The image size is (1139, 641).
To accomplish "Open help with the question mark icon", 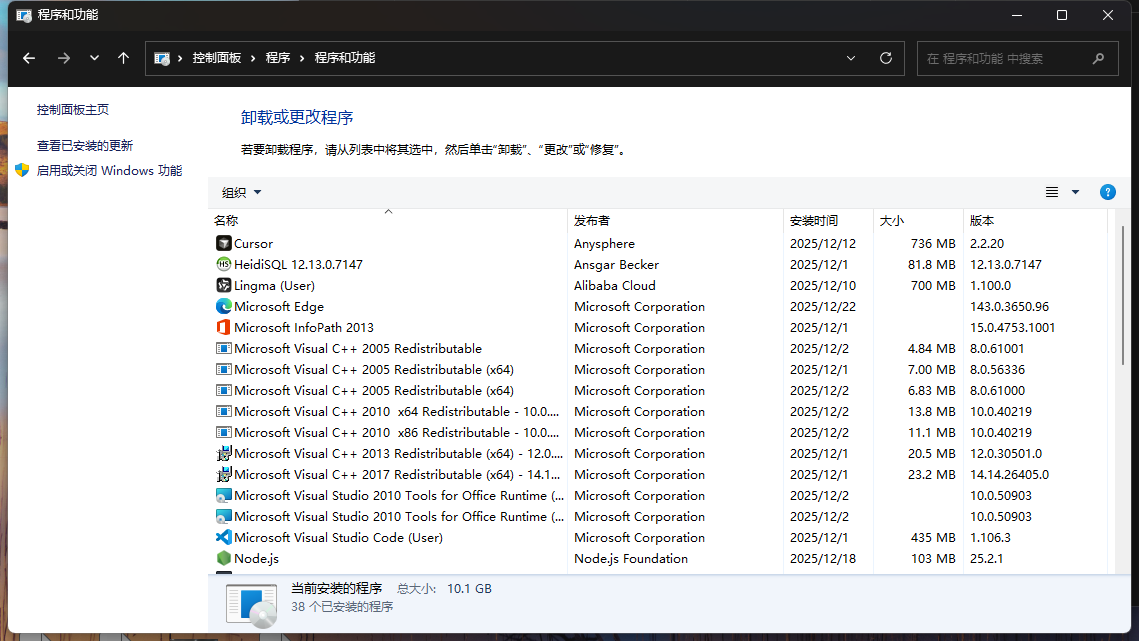I will [x=1107, y=192].
